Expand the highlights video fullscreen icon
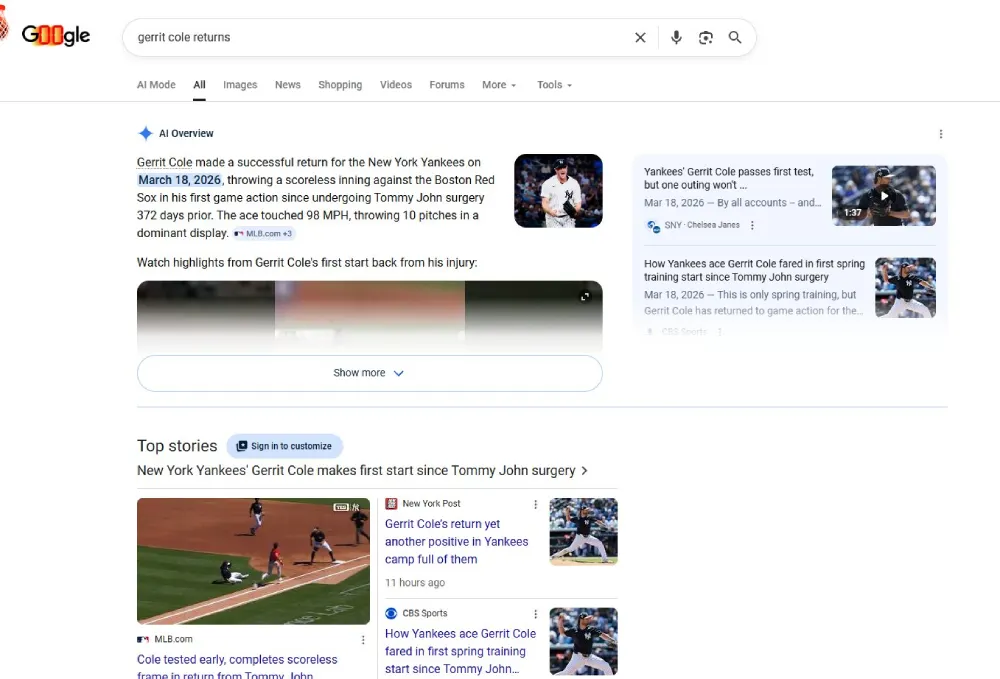Viewport: 1000px width, 679px height. (x=585, y=296)
